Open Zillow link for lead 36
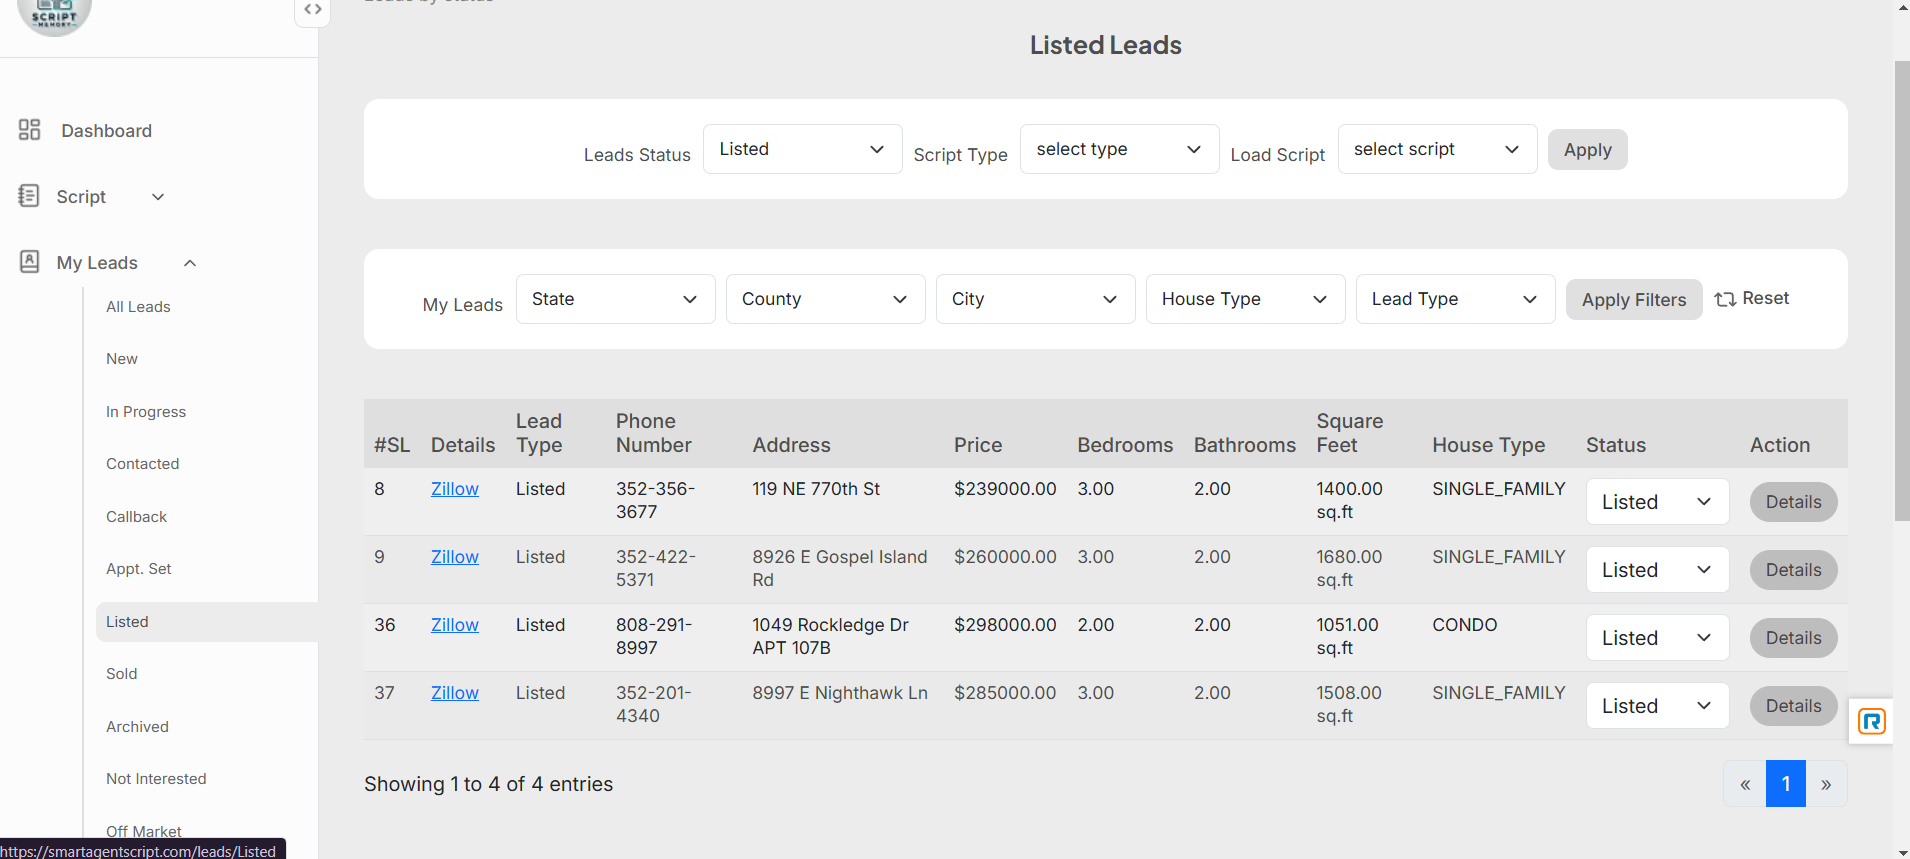This screenshot has width=1910, height=859. pos(455,625)
